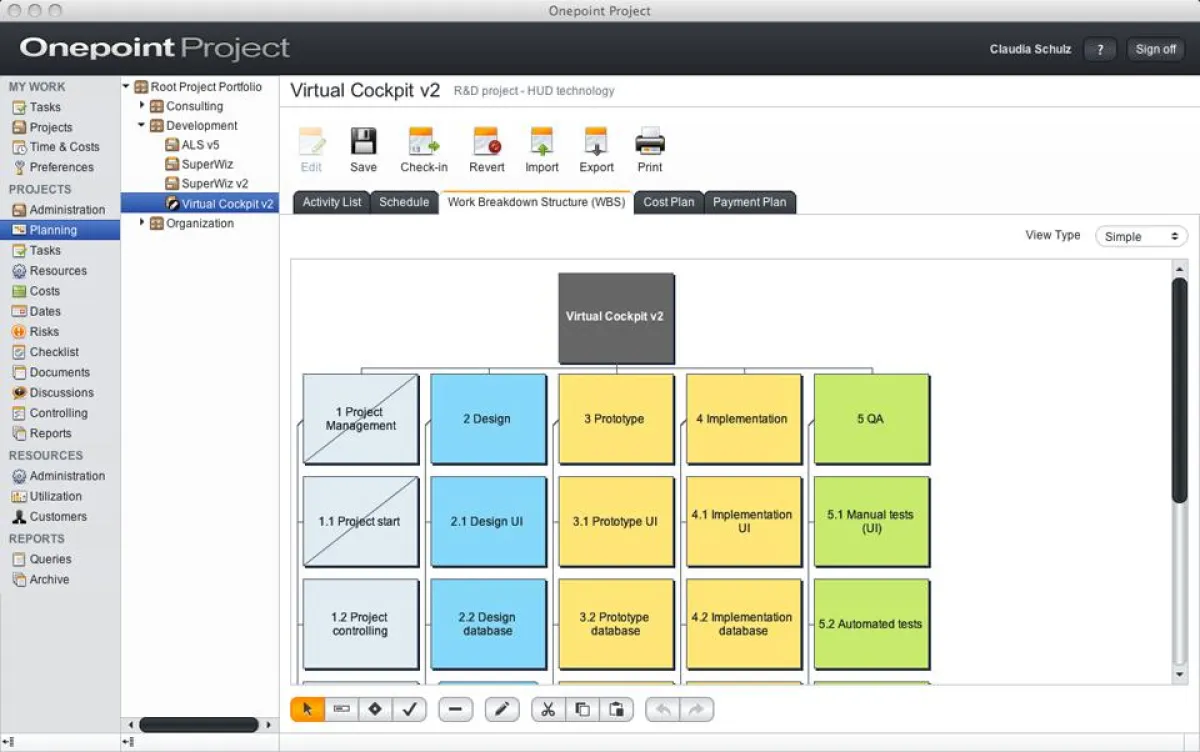Select the 1.1 Project start box

click(361, 521)
